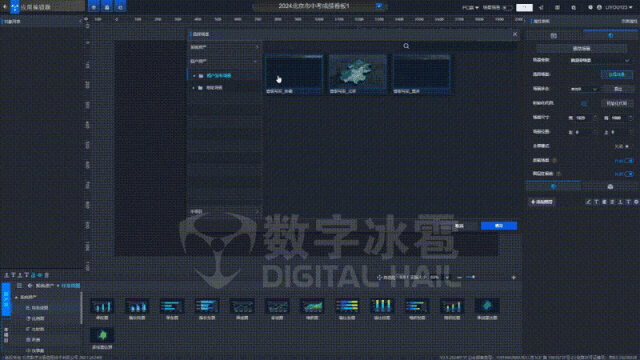640x360 pixels.
Task: Switch to the lower-left blue tab in right panel
Action: [x=553, y=187]
